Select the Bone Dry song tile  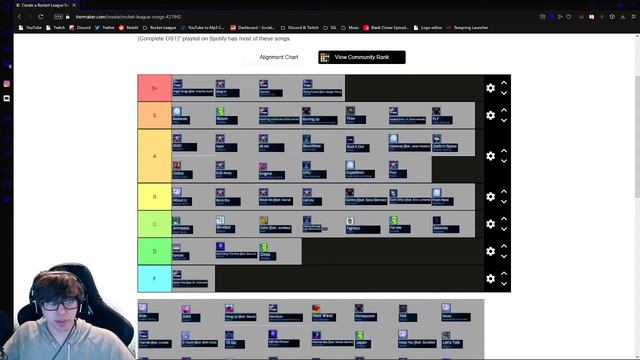click(228, 197)
